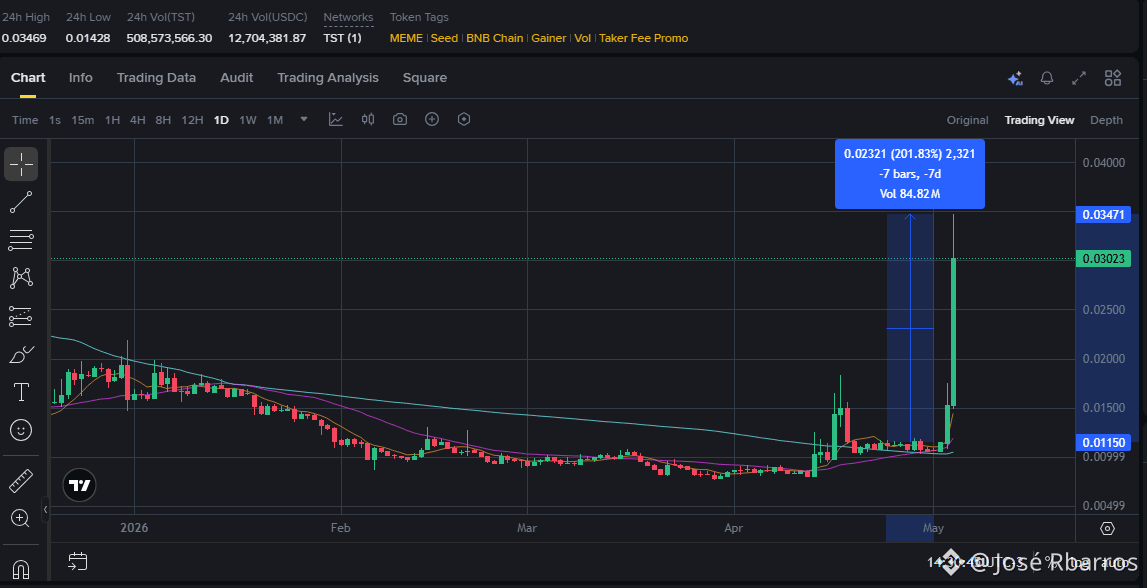Open the multi-chart layout grid
The image size is (1147, 588).
[x=1113, y=78]
